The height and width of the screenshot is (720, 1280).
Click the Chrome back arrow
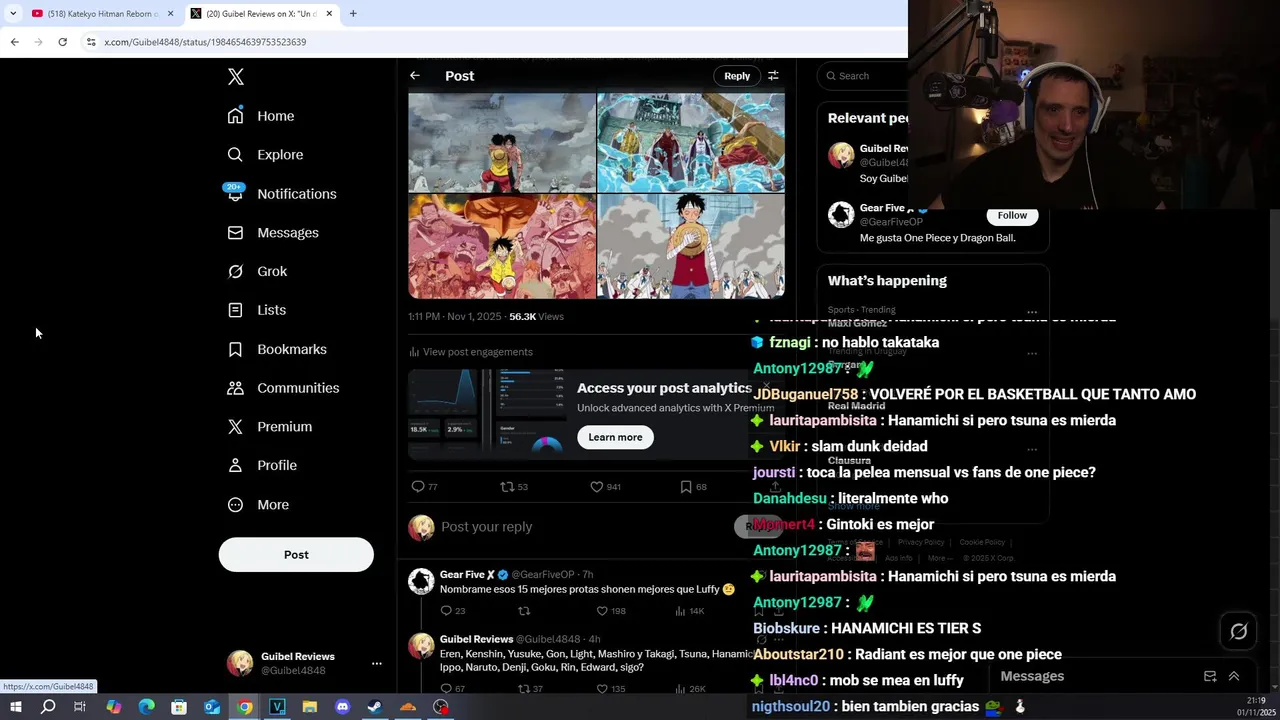(x=14, y=42)
